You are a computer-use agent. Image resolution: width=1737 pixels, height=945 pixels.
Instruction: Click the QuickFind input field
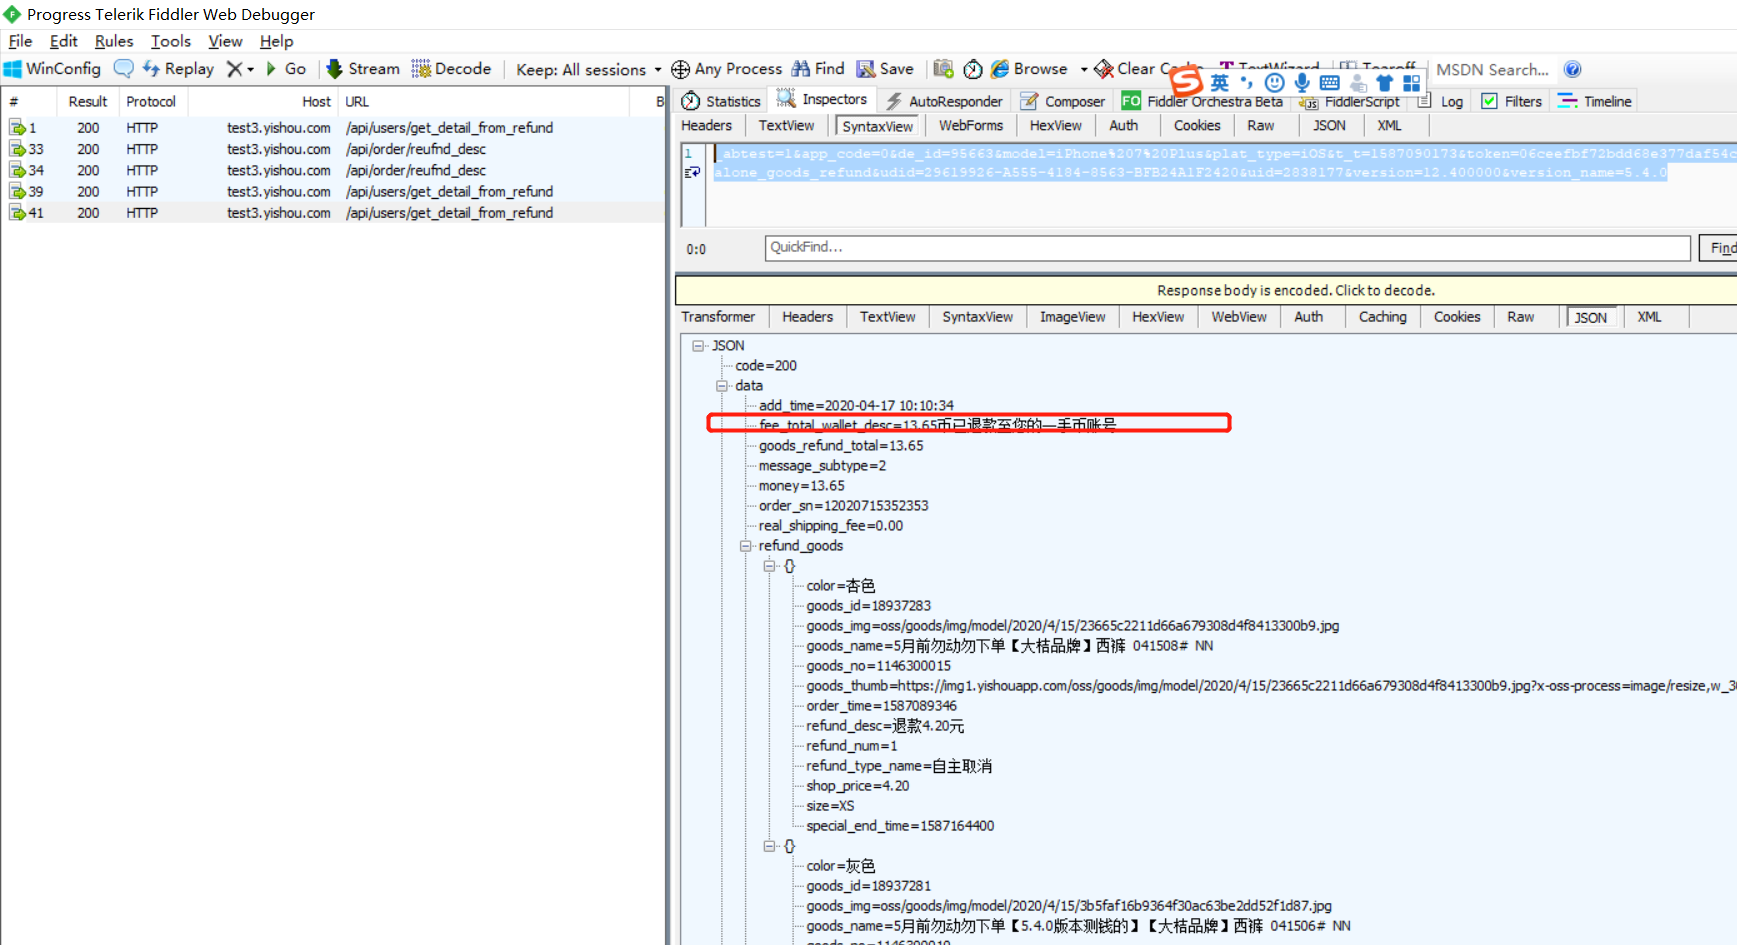tap(1228, 248)
